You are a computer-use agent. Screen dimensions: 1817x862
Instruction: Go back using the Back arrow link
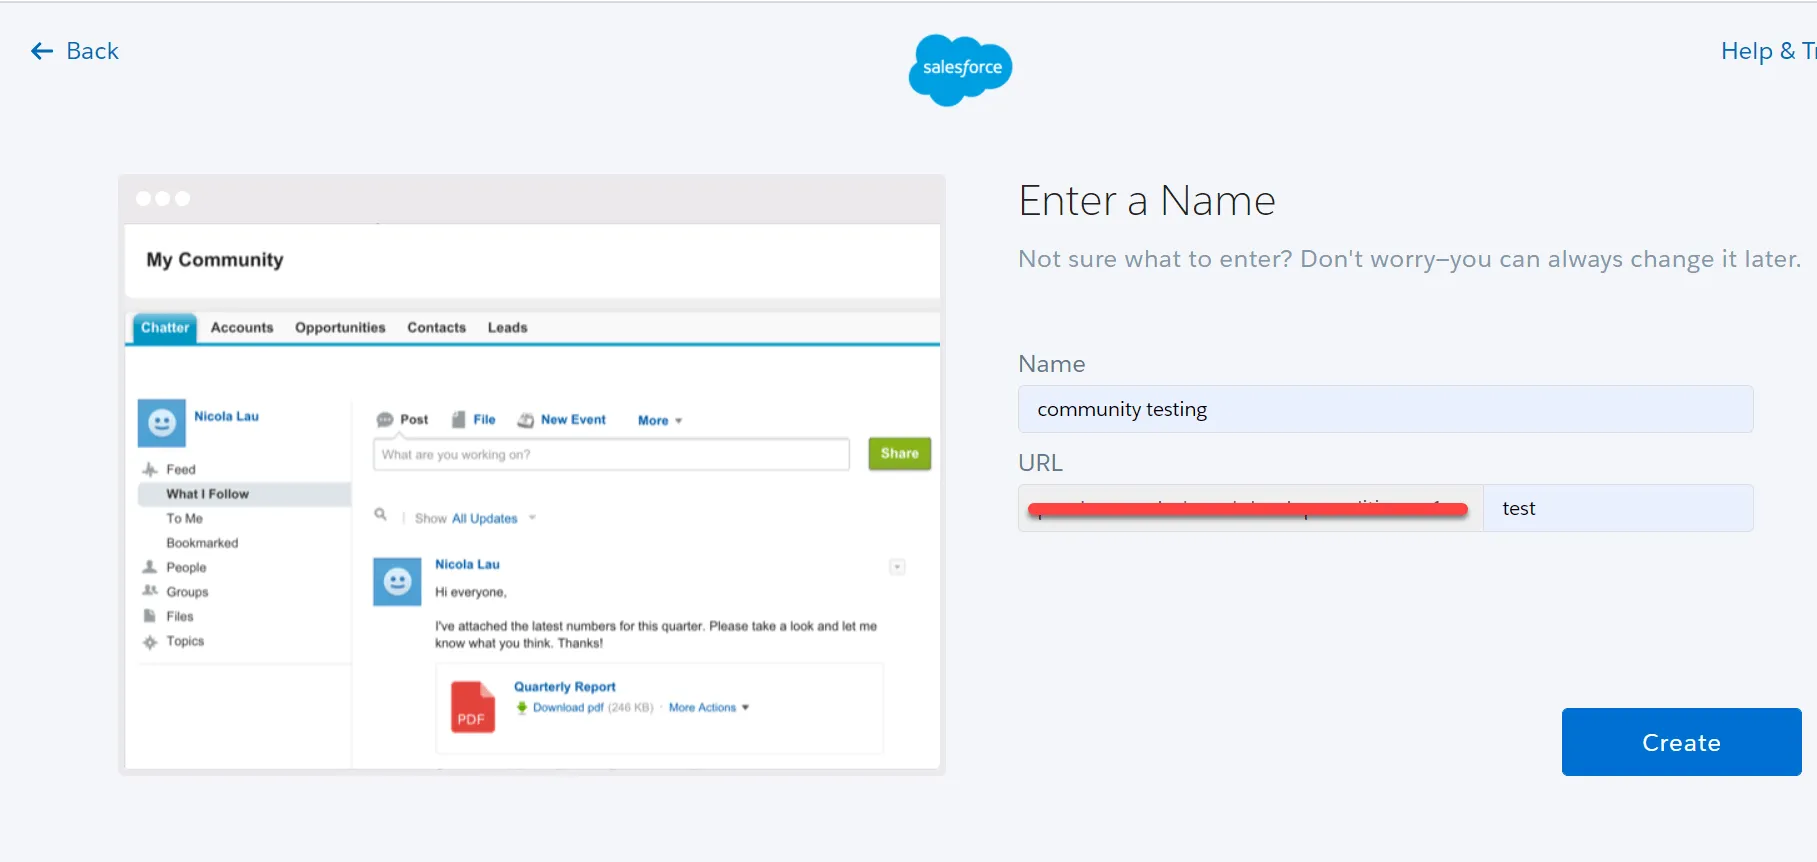click(74, 51)
